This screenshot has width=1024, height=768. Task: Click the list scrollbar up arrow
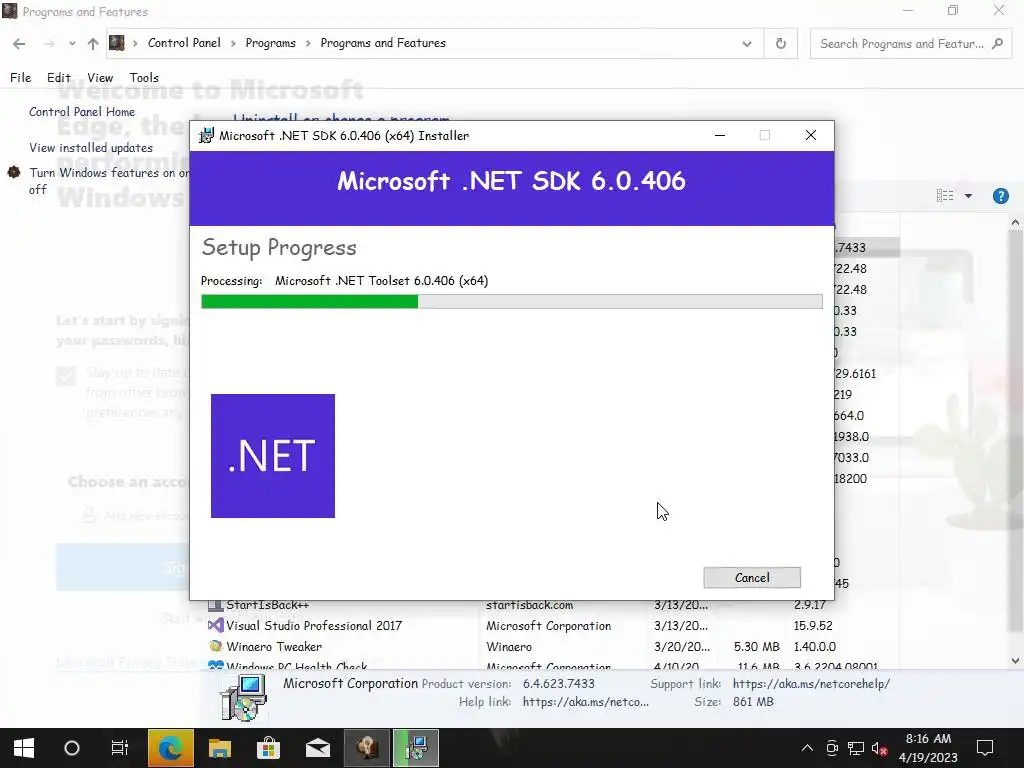pos(1015,223)
